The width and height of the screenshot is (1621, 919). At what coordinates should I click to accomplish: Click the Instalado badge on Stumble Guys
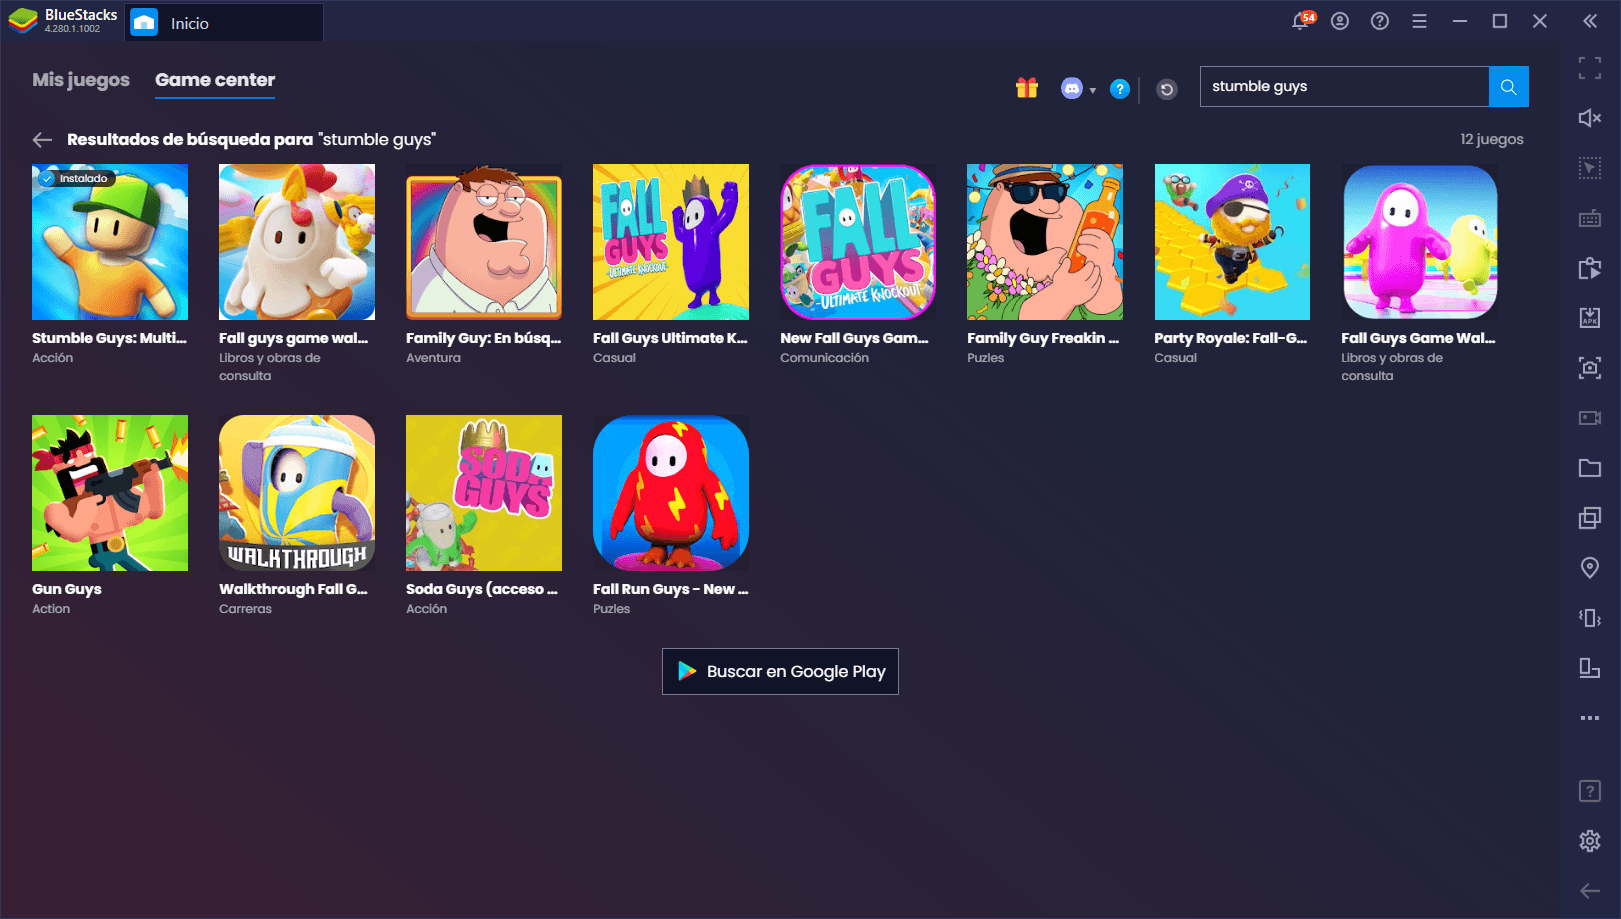click(76, 178)
